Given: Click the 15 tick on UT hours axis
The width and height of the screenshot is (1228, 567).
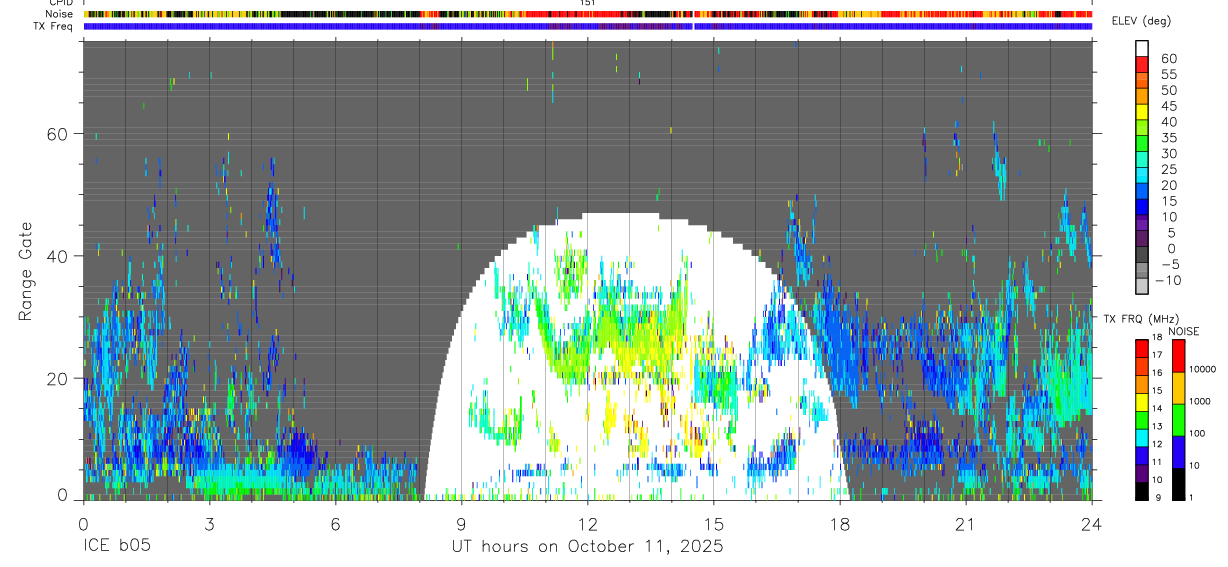Looking at the screenshot, I should (x=713, y=523).
